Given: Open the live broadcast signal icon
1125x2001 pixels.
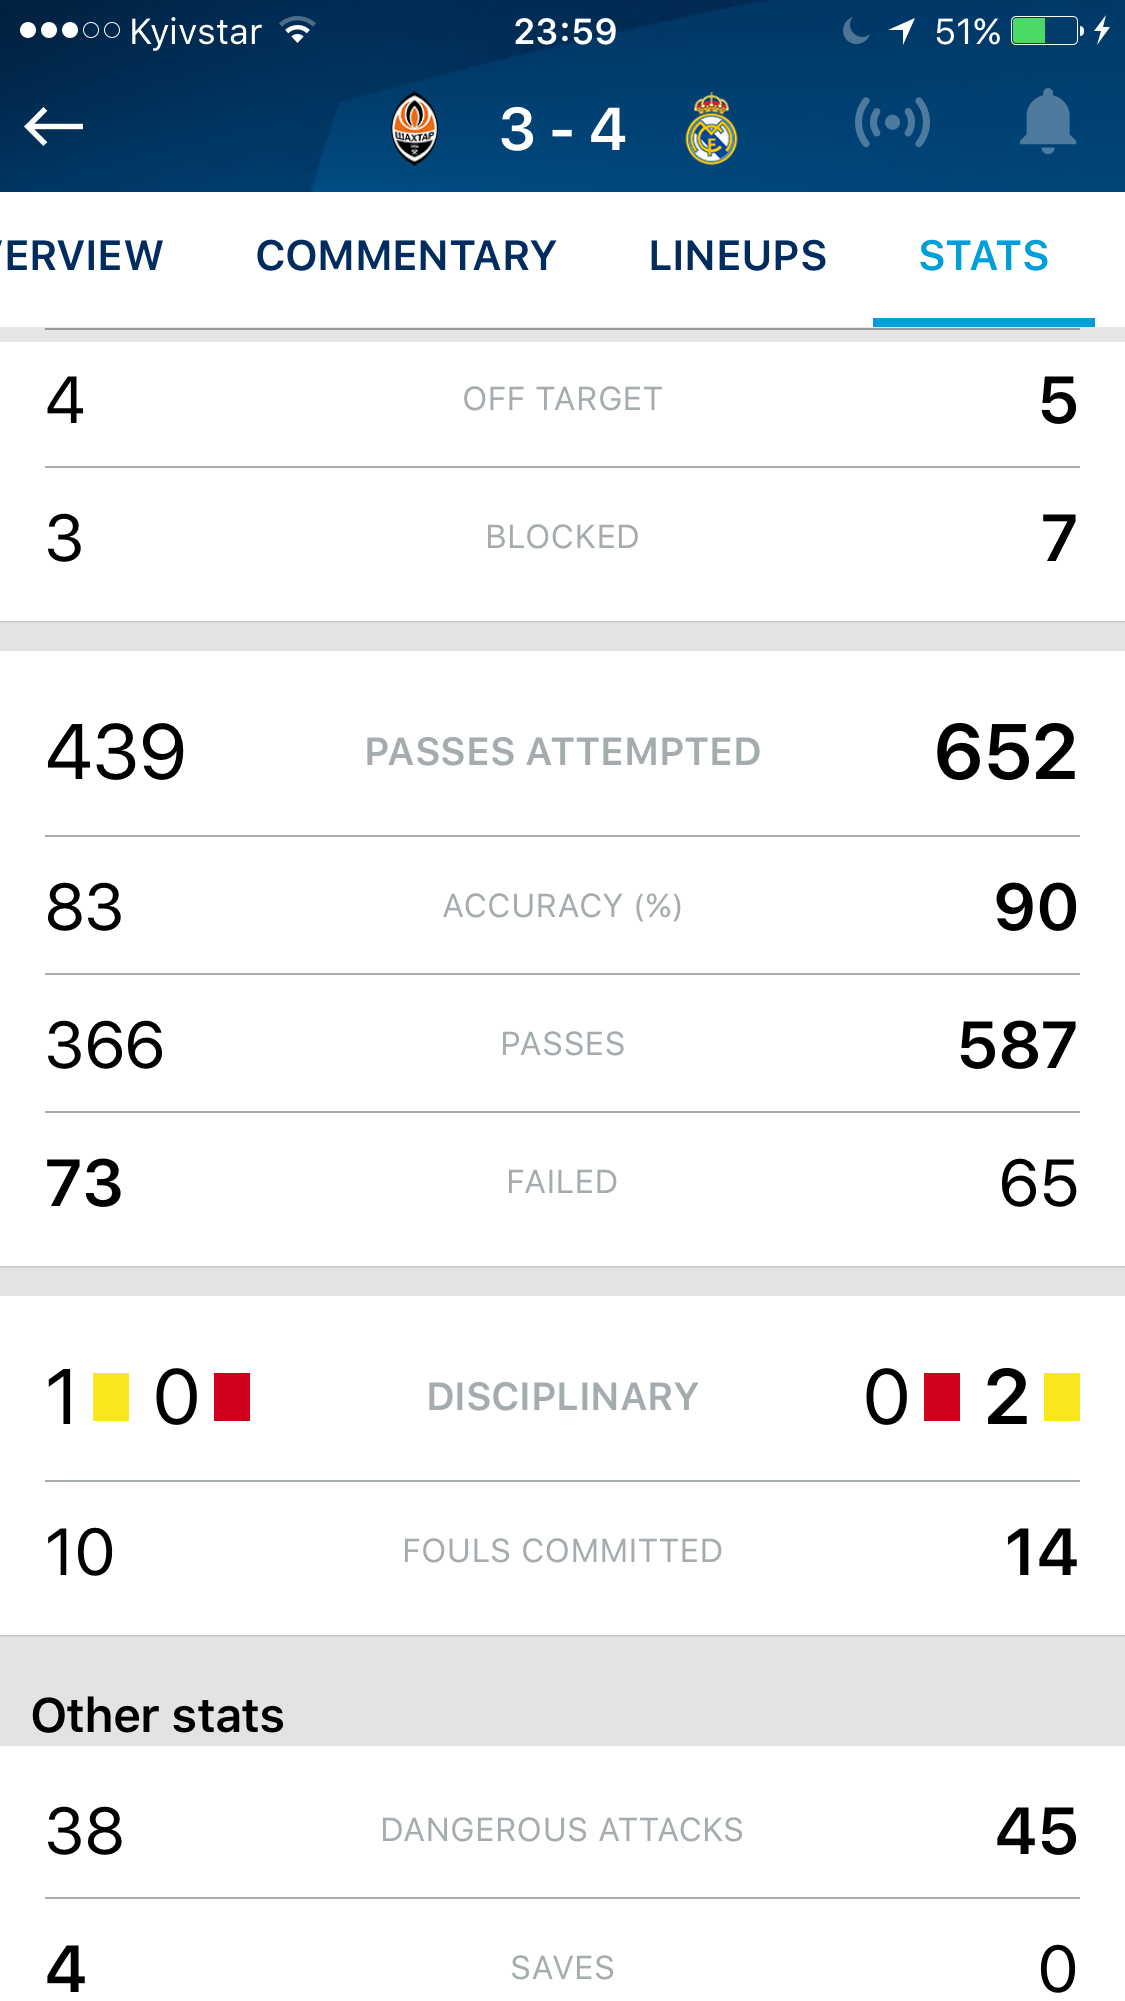Looking at the screenshot, I should pyautogui.click(x=892, y=124).
